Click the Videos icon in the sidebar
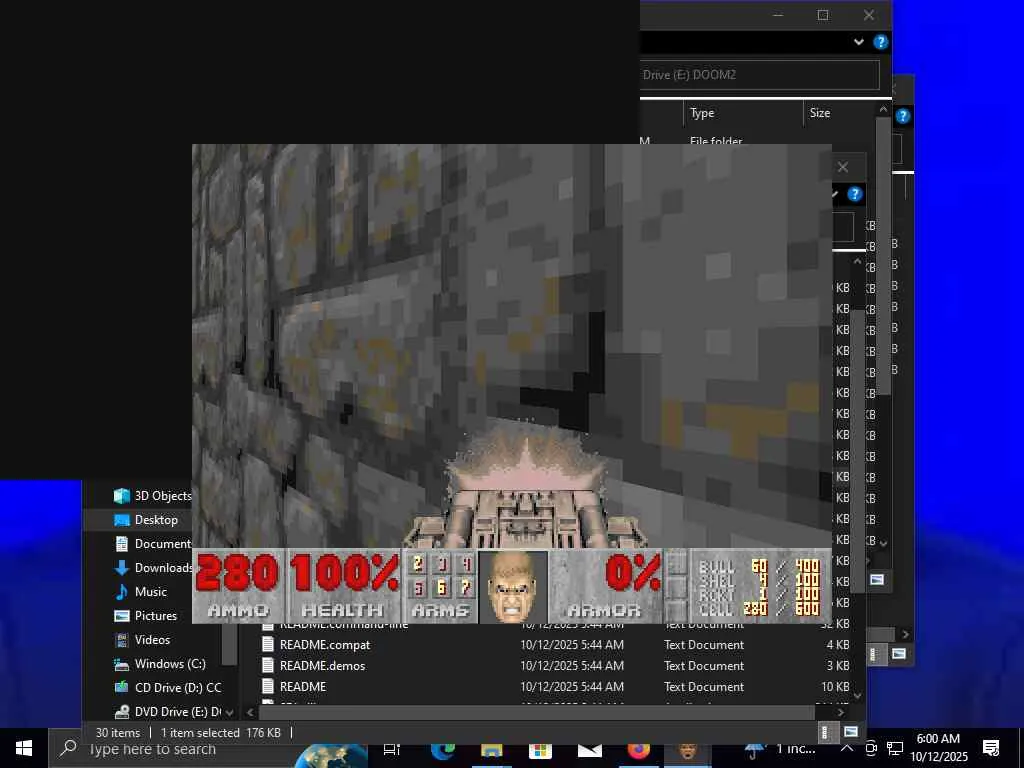Screen dimensions: 1024x768 coord(121,640)
